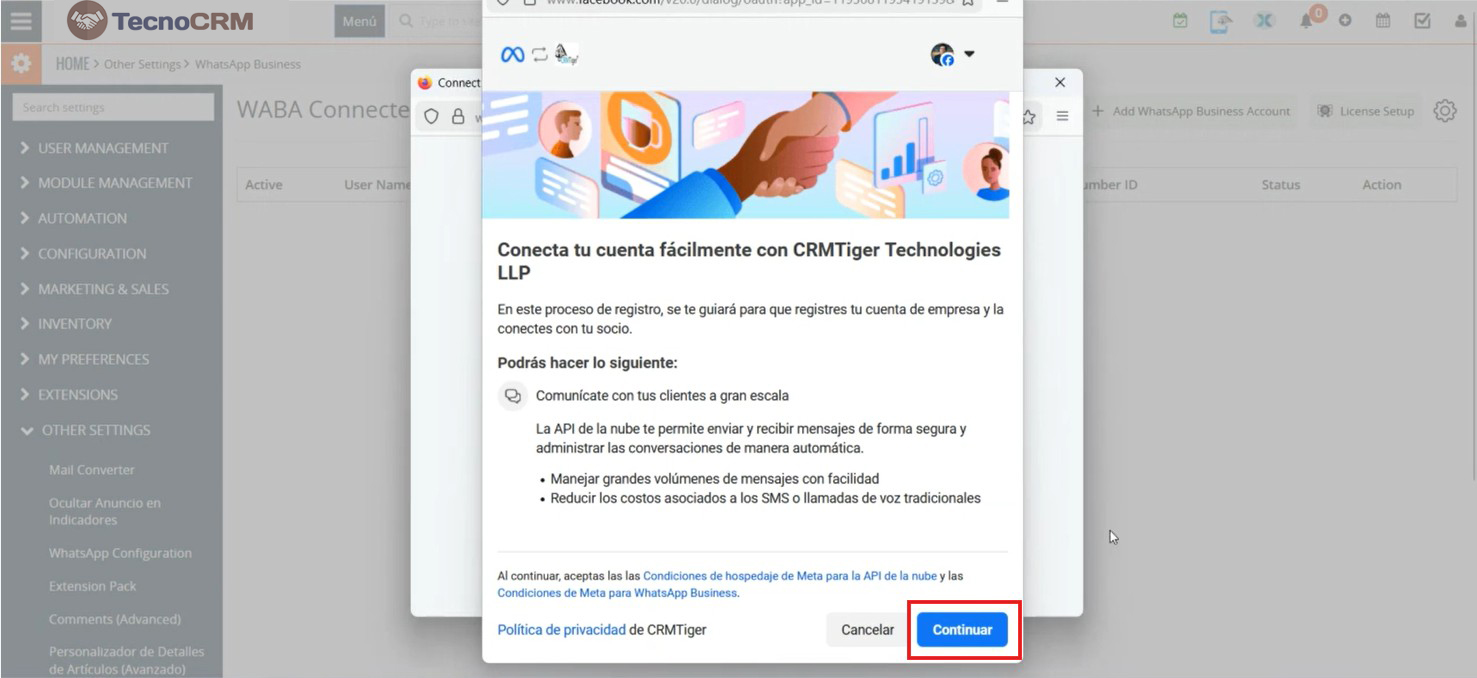Image resolution: width=1477 pixels, height=678 pixels.
Task: Click the orange settings gear icon
Action: coord(21,64)
